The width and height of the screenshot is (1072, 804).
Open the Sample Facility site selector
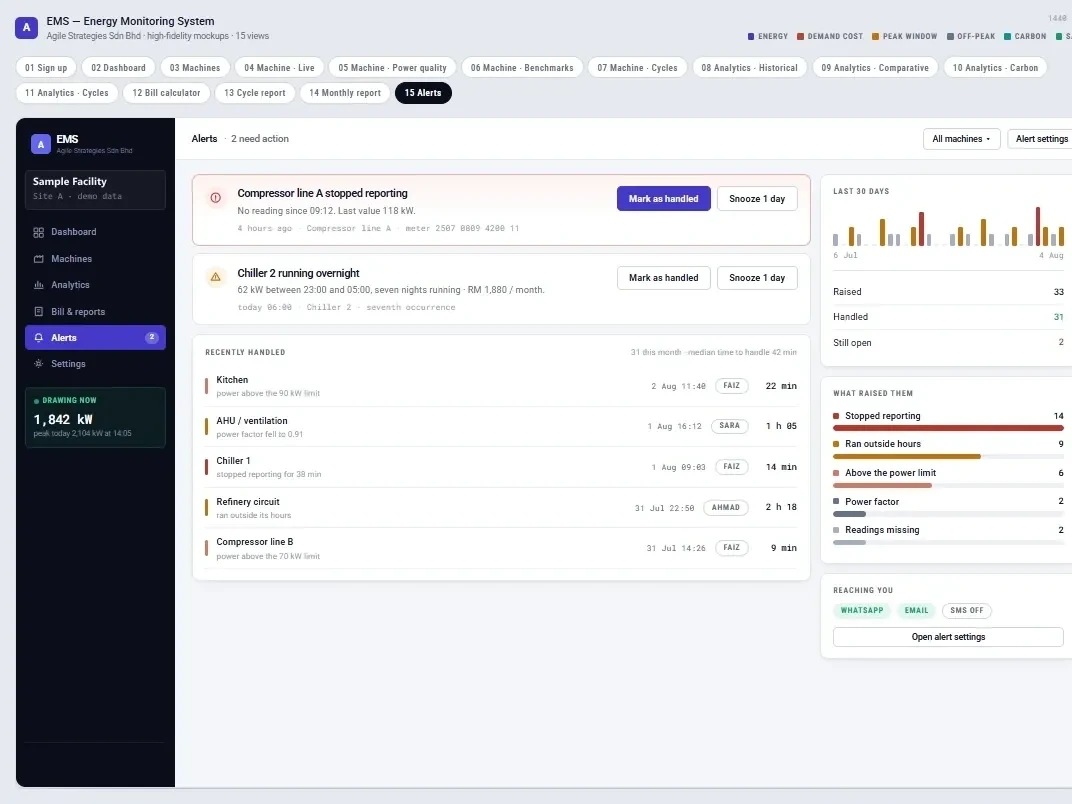[x=95, y=189]
